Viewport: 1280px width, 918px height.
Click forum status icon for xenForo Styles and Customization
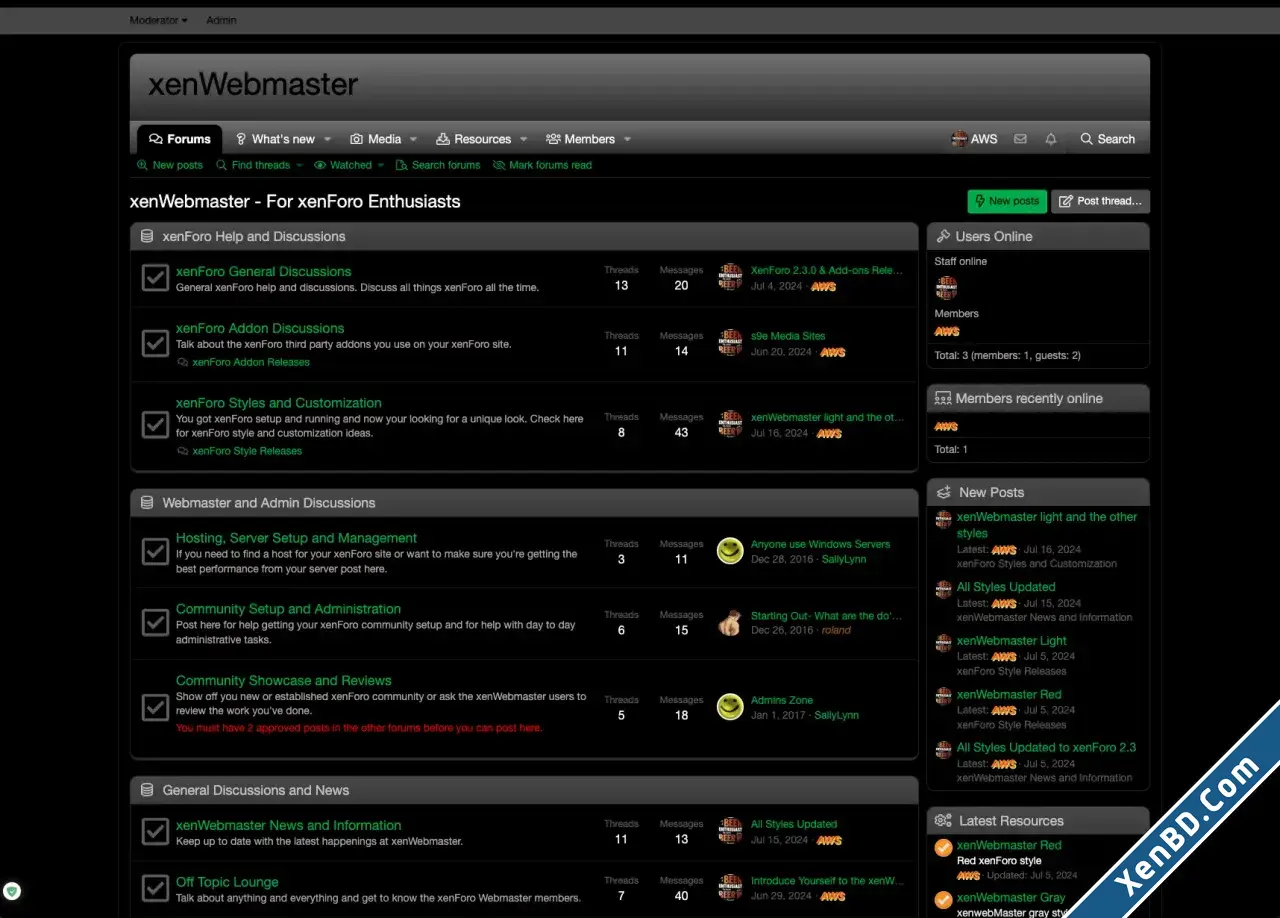(155, 425)
